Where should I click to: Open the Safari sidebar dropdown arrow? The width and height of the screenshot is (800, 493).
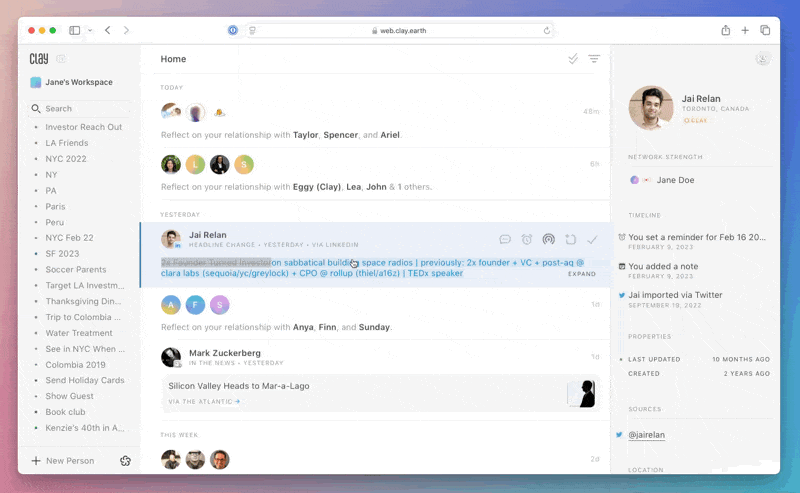90,31
